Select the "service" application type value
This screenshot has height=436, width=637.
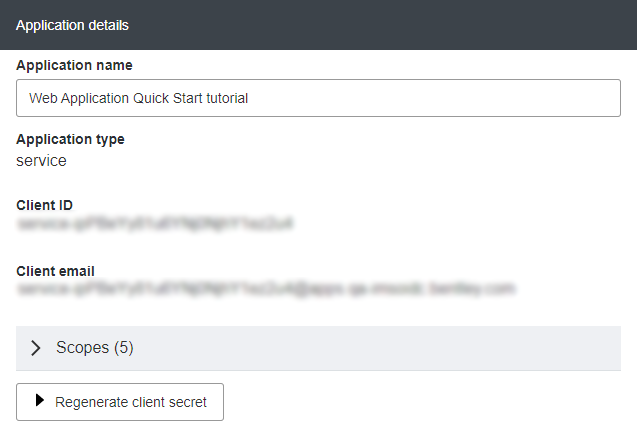coord(41,160)
